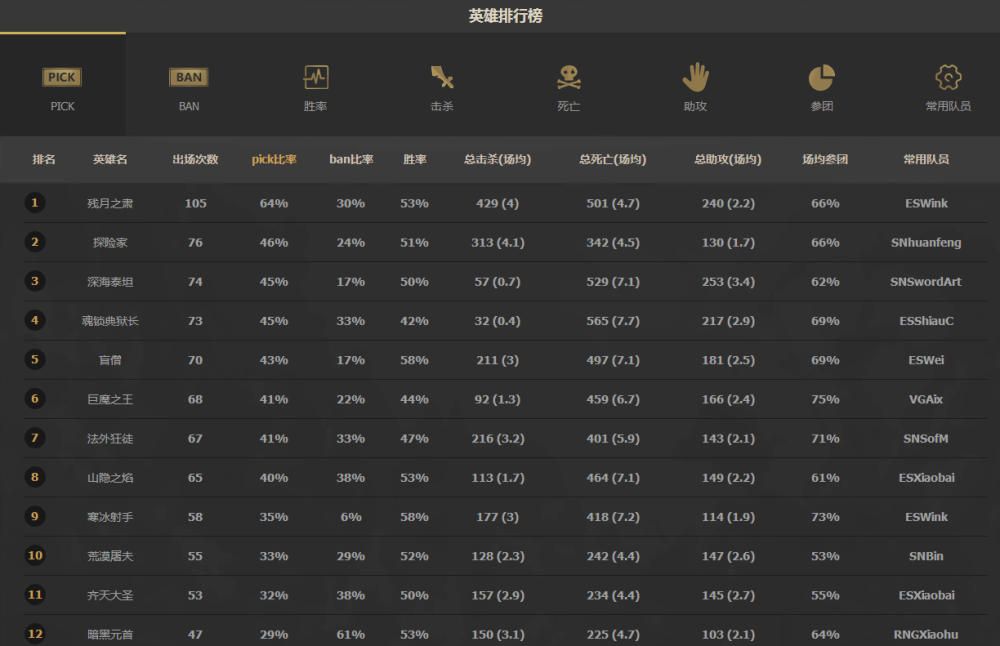
Task: Switch to the BAN tab label
Action: [x=189, y=106]
